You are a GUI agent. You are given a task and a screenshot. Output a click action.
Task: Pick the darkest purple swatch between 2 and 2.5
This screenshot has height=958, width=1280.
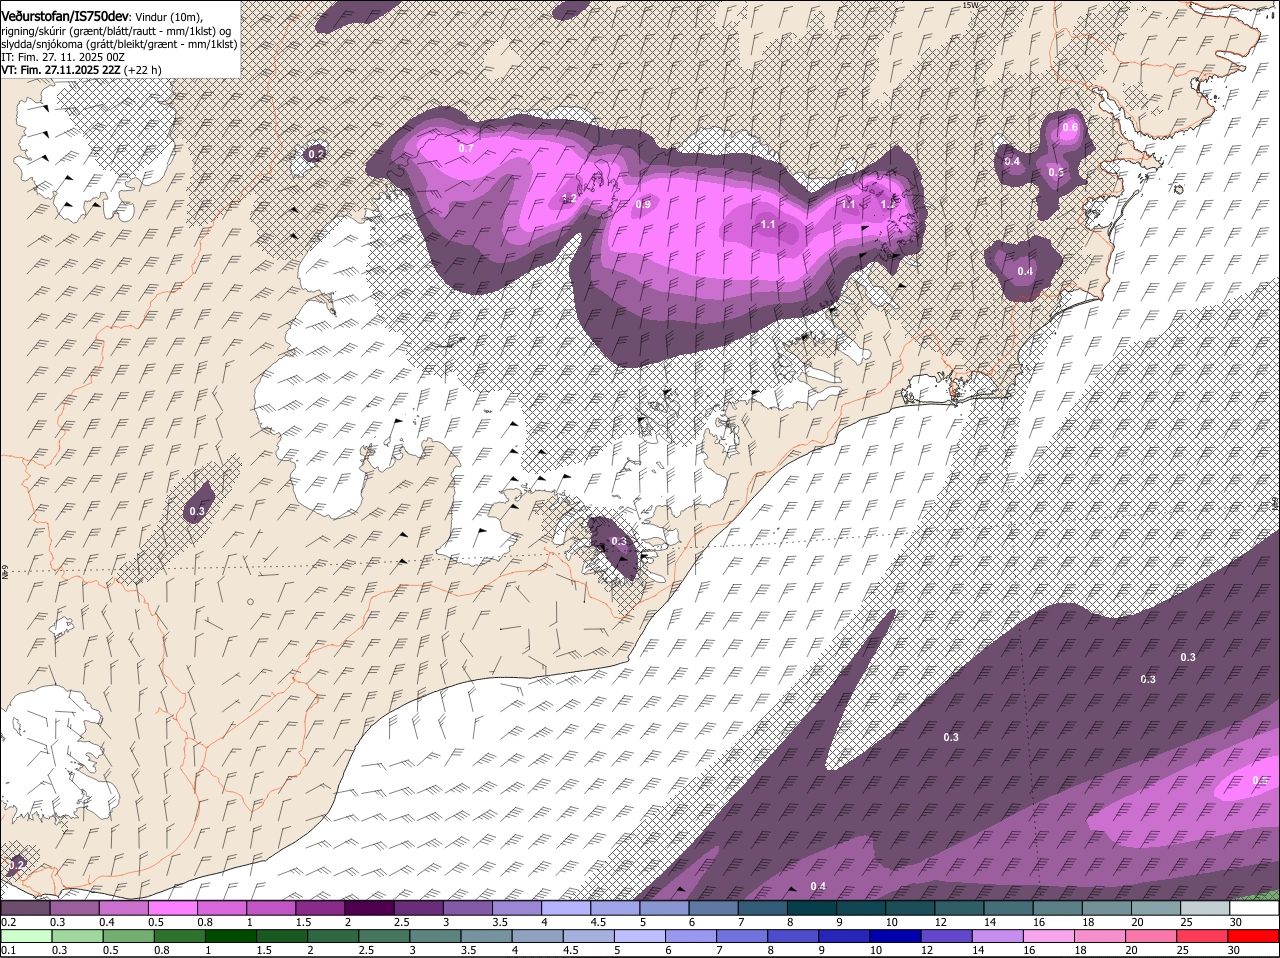tap(369, 908)
